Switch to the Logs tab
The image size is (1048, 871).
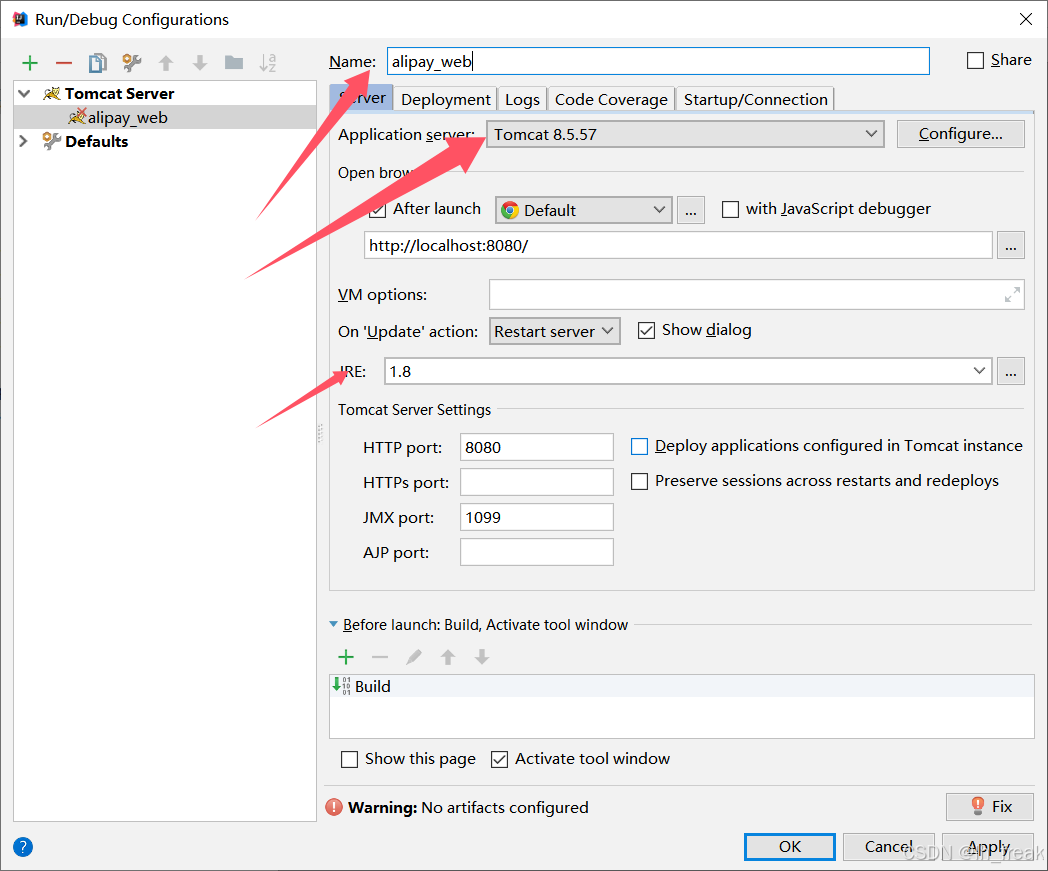[x=522, y=100]
